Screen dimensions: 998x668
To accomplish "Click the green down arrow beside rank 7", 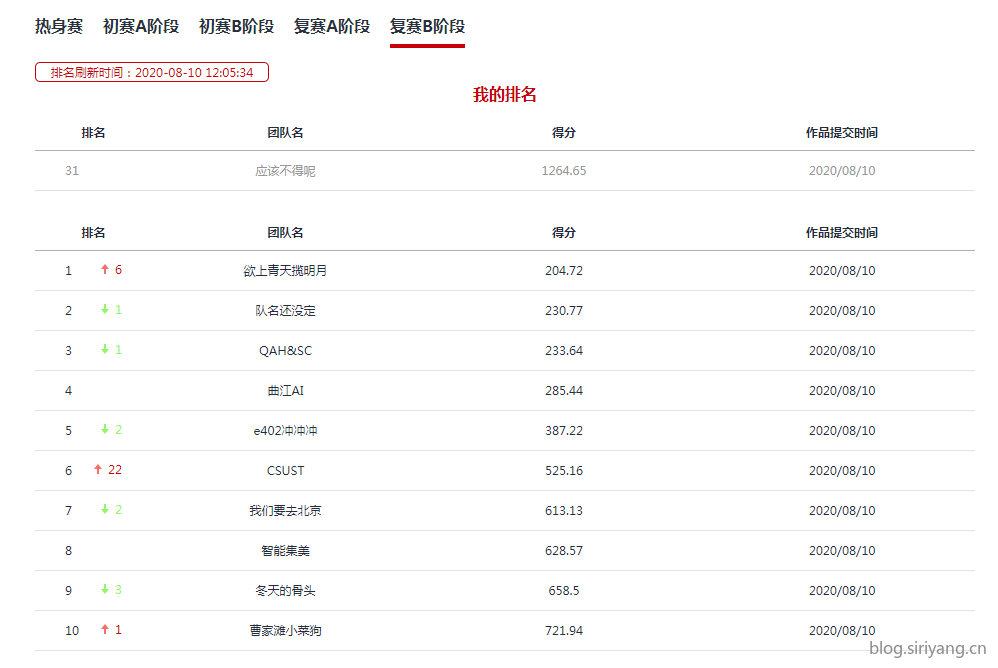I will coord(105,510).
